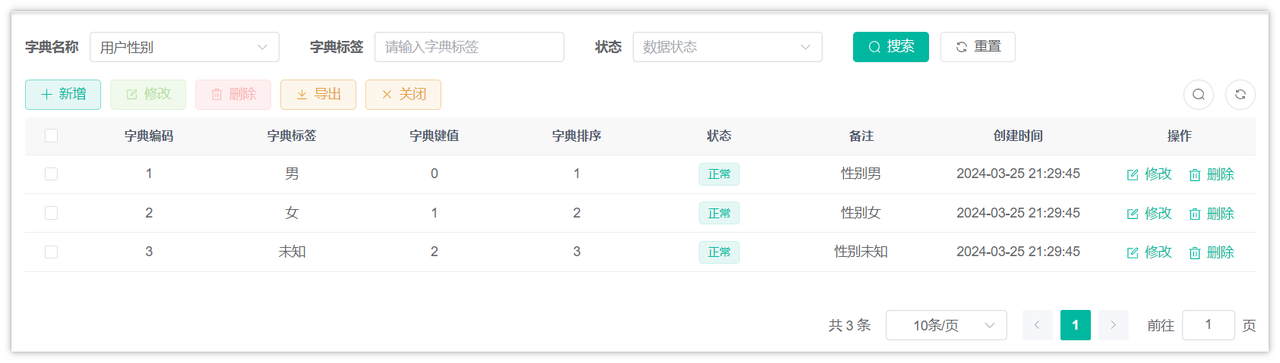
Task: Select page 1 in pagination
Action: click(1075, 325)
